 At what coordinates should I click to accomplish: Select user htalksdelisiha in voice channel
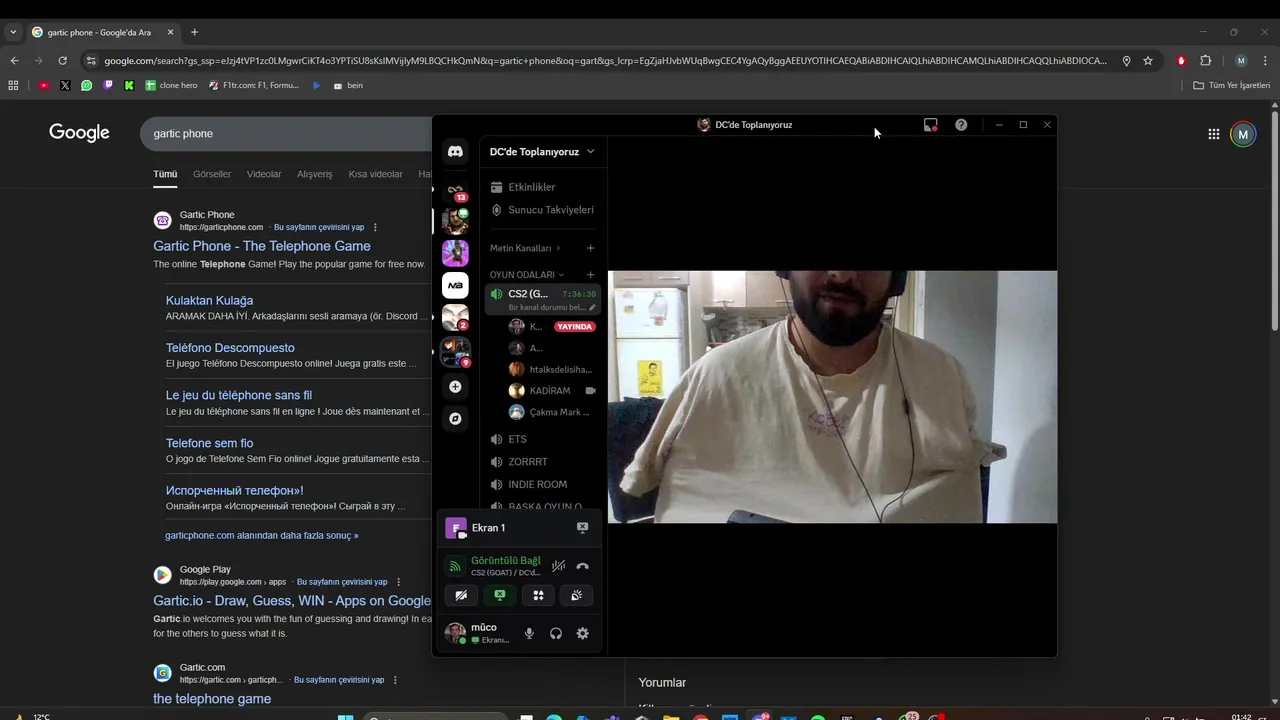[x=551, y=369]
